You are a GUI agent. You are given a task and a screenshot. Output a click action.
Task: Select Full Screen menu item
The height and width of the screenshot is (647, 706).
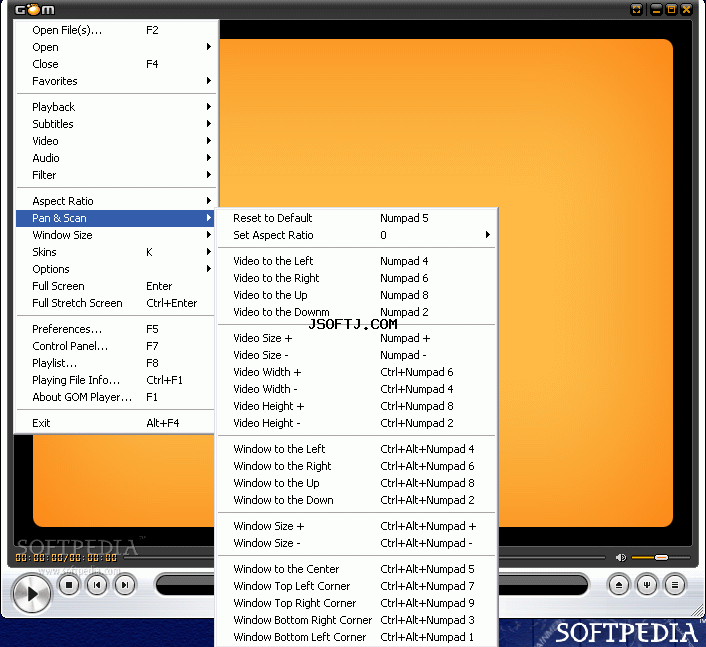tap(116, 286)
